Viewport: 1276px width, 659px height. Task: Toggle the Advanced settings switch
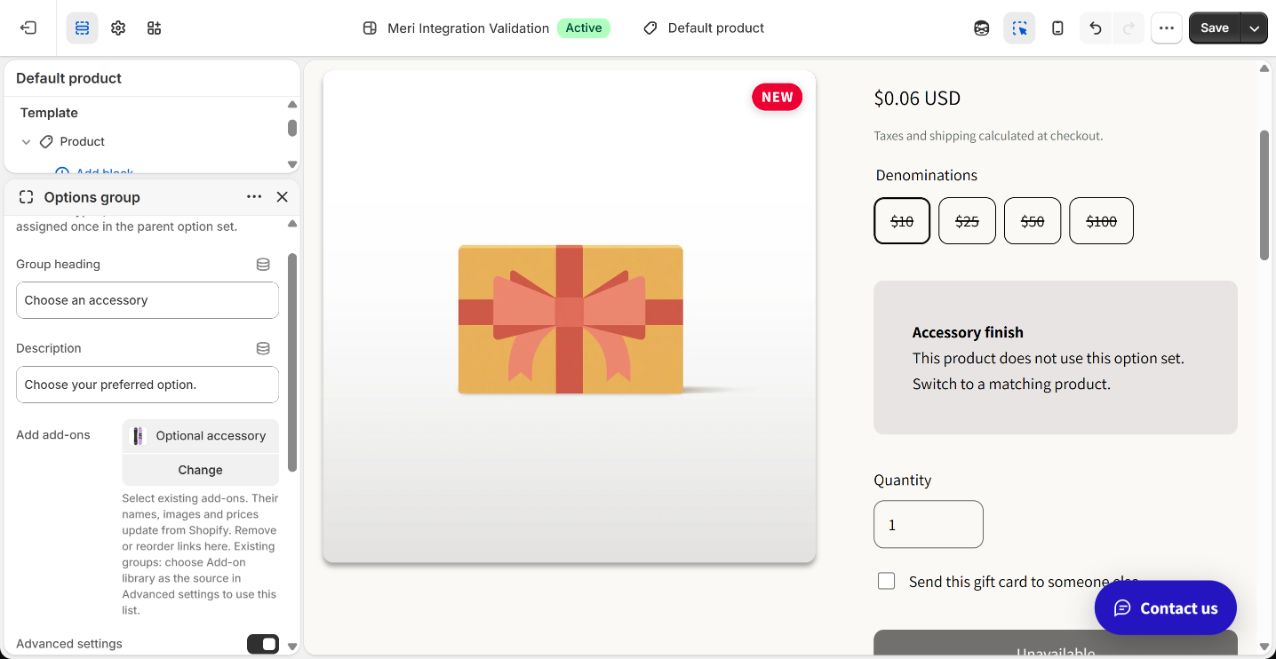point(263,644)
